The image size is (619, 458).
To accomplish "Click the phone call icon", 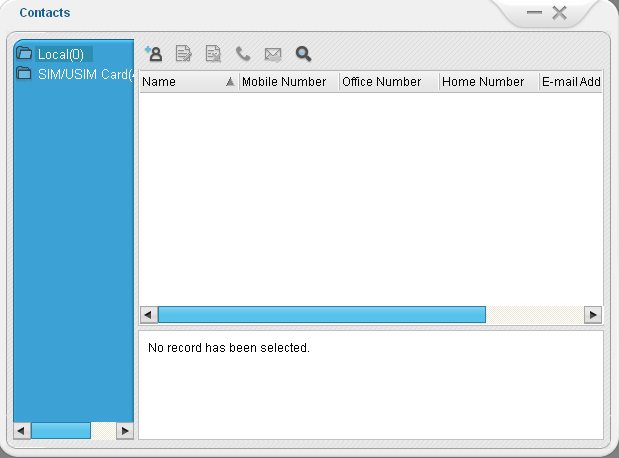I will click(x=243, y=54).
